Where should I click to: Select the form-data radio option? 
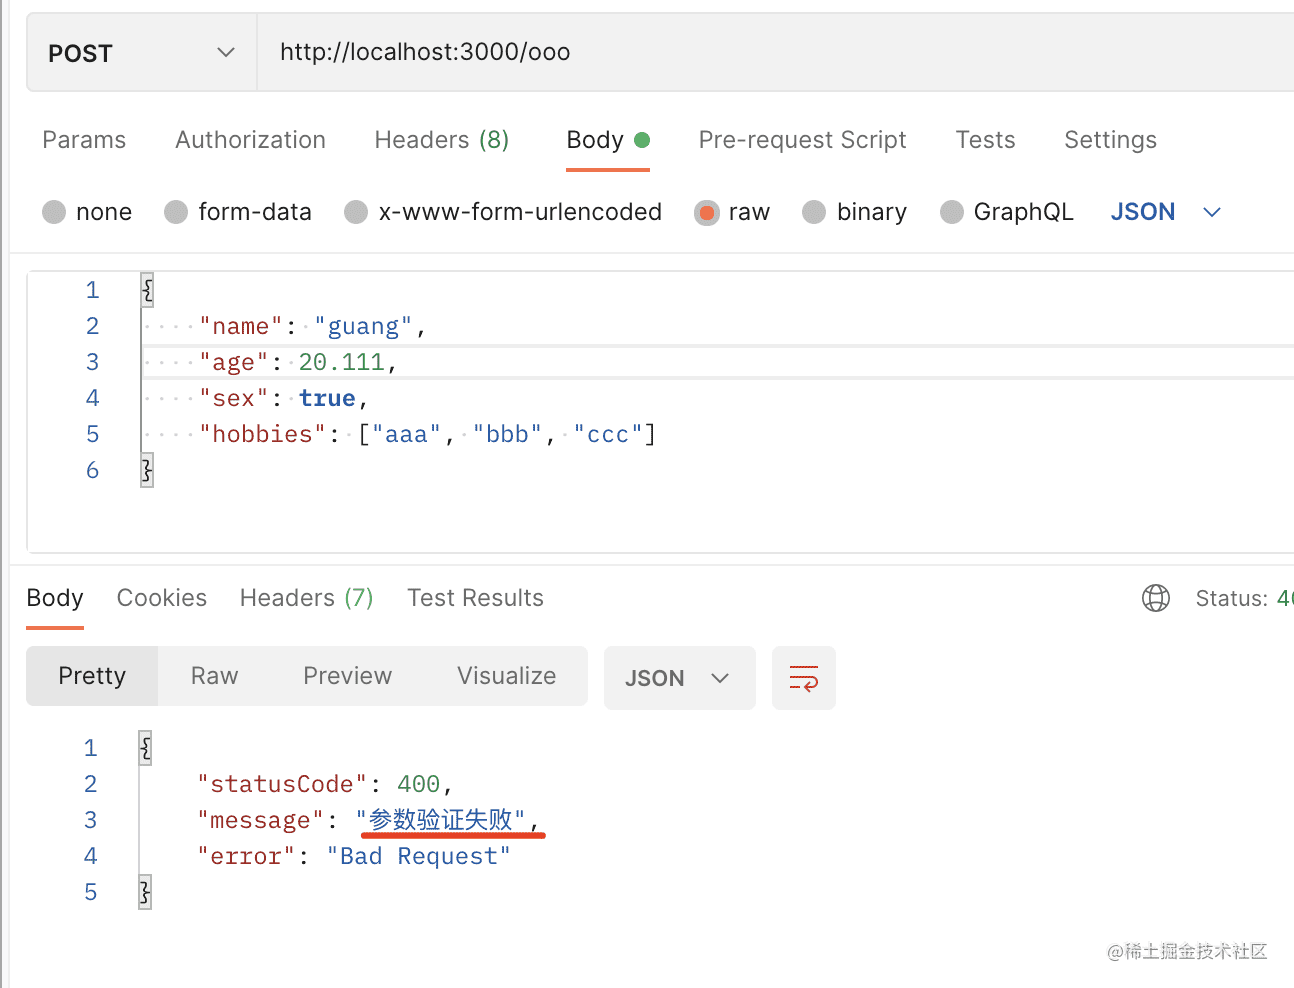coord(176,212)
